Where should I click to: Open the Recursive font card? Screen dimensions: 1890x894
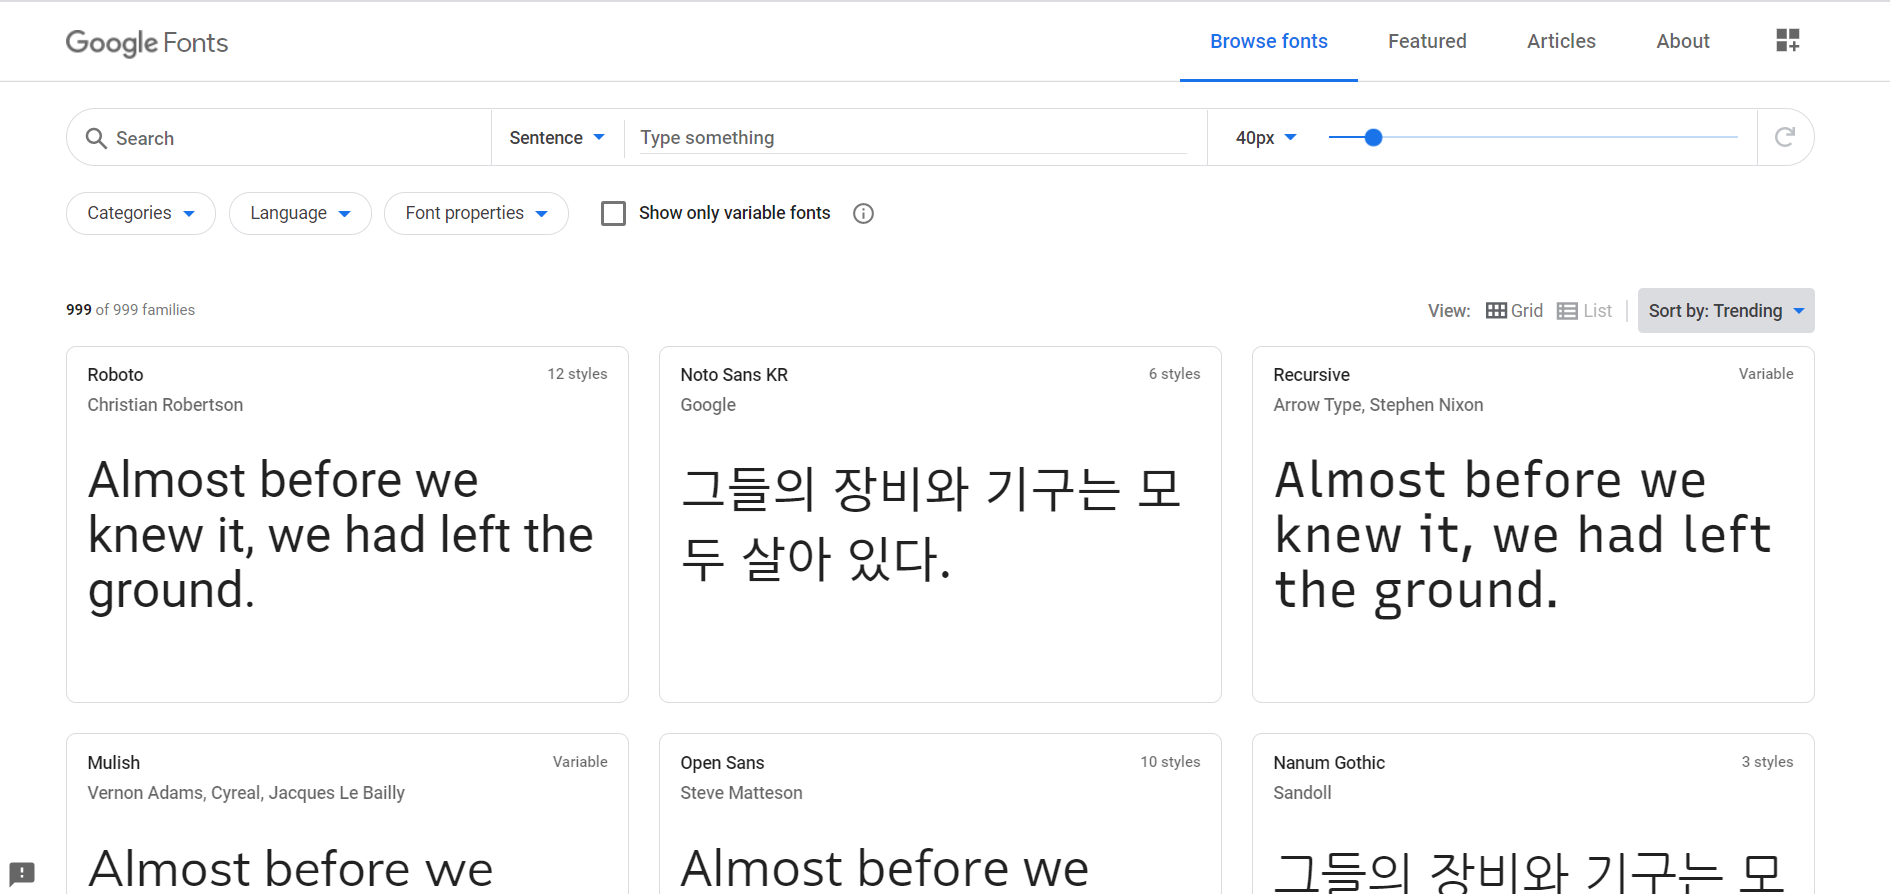point(1533,524)
